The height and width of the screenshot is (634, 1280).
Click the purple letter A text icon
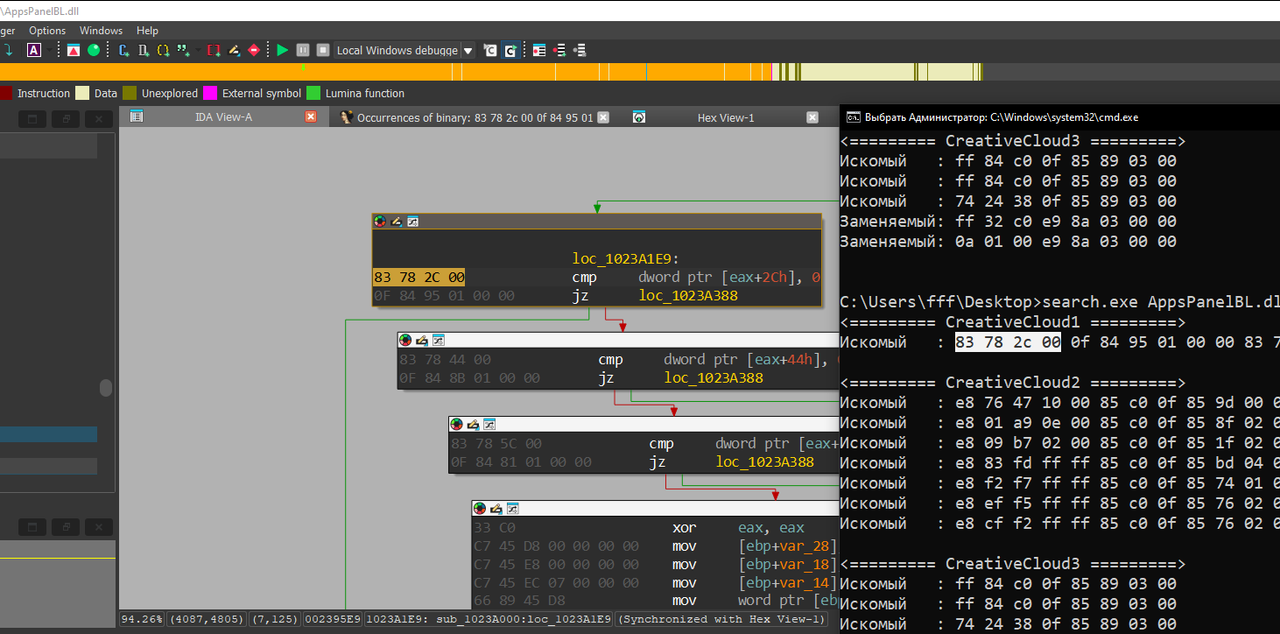pos(34,50)
